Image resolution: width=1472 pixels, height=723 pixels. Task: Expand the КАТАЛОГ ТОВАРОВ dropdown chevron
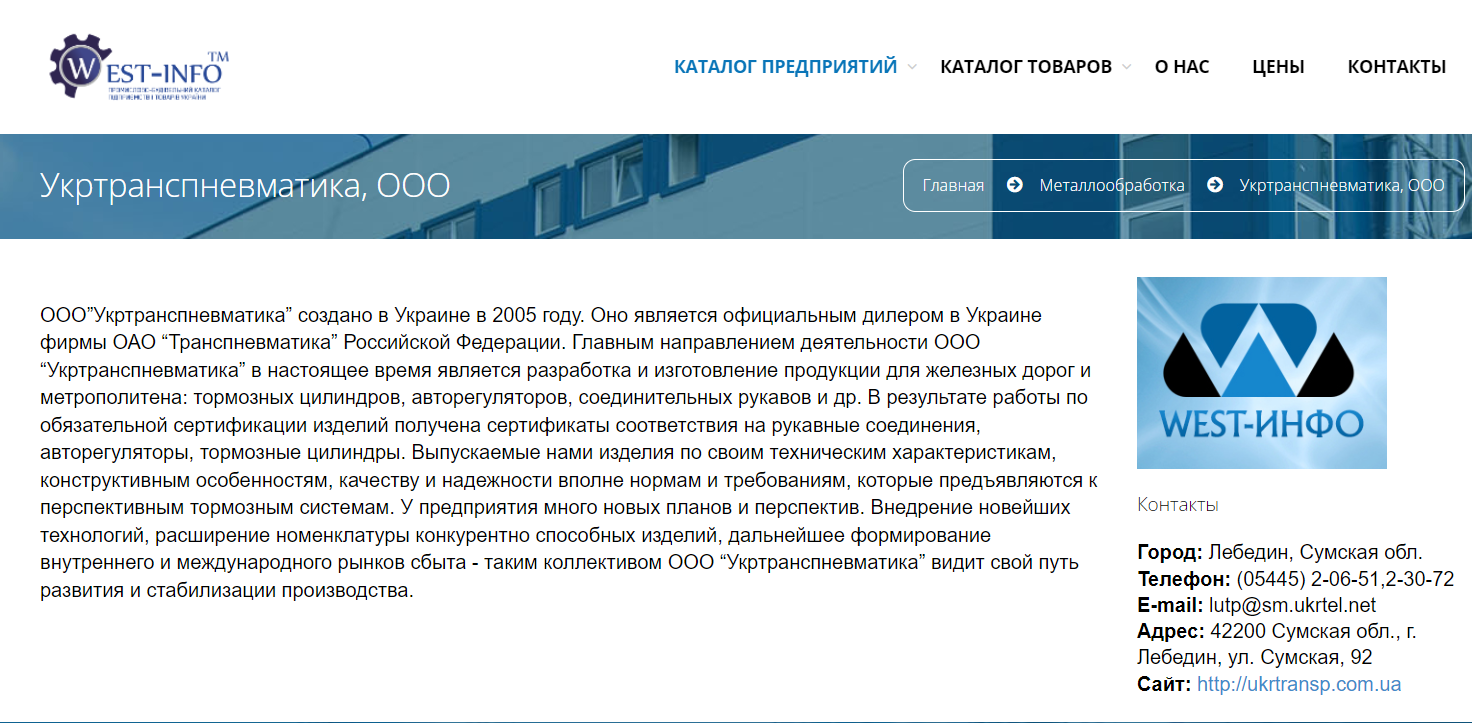pyautogui.click(x=1126, y=67)
